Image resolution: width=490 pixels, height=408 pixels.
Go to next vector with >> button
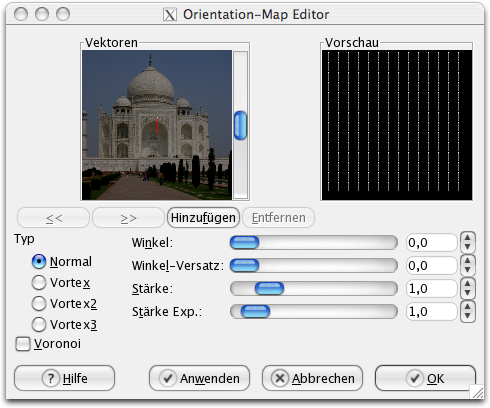(128, 218)
